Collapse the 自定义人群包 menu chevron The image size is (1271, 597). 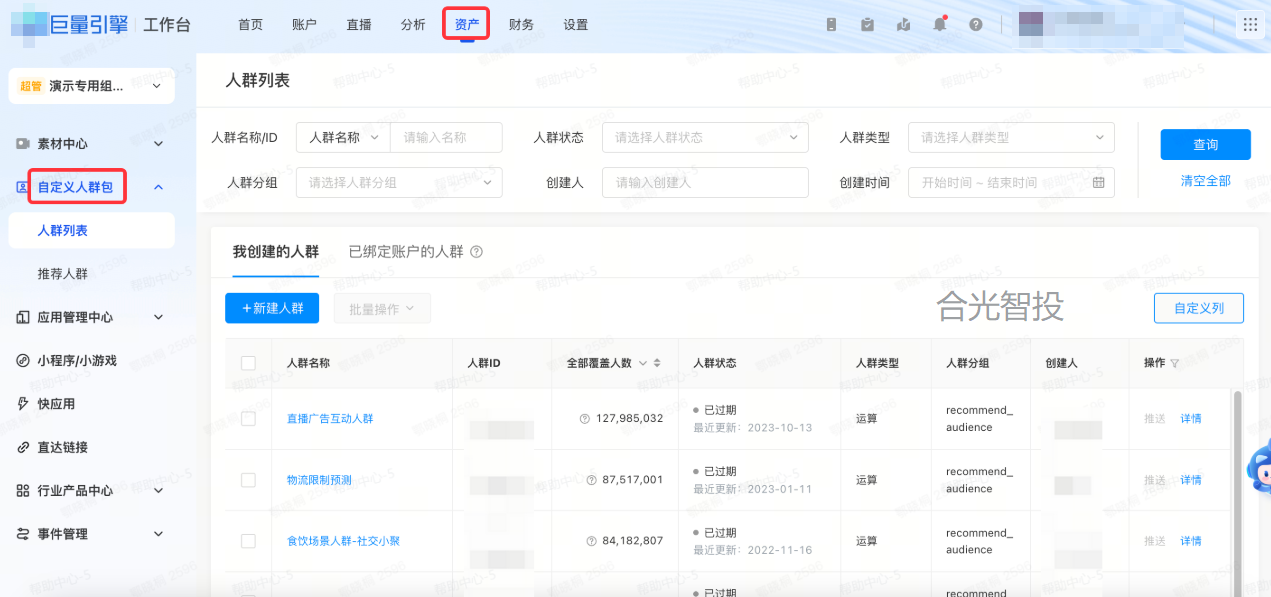(x=158, y=187)
